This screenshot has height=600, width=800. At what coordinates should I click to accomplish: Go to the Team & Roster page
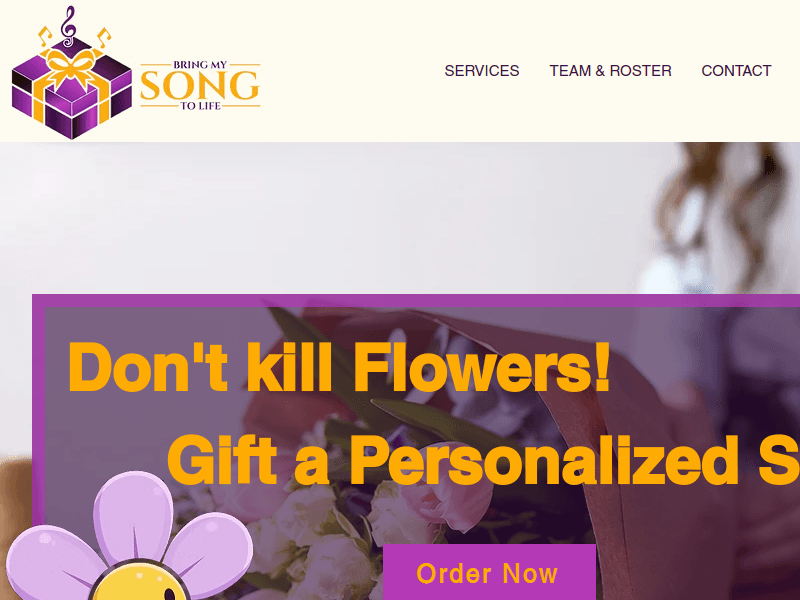(x=610, y=70)
